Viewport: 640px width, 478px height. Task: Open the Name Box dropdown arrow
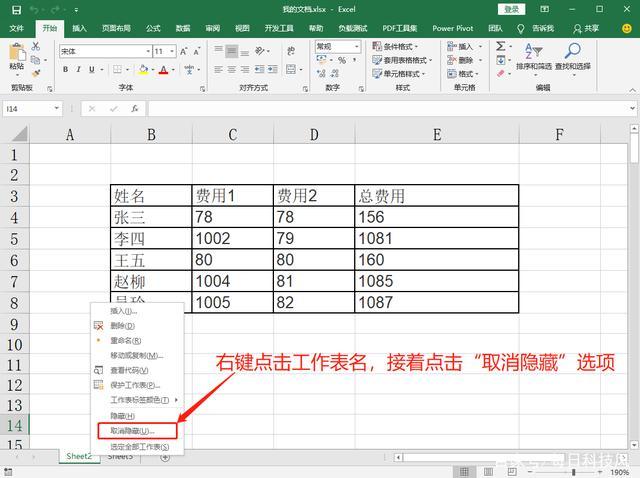pyautogui.click(x=57, y=109)
